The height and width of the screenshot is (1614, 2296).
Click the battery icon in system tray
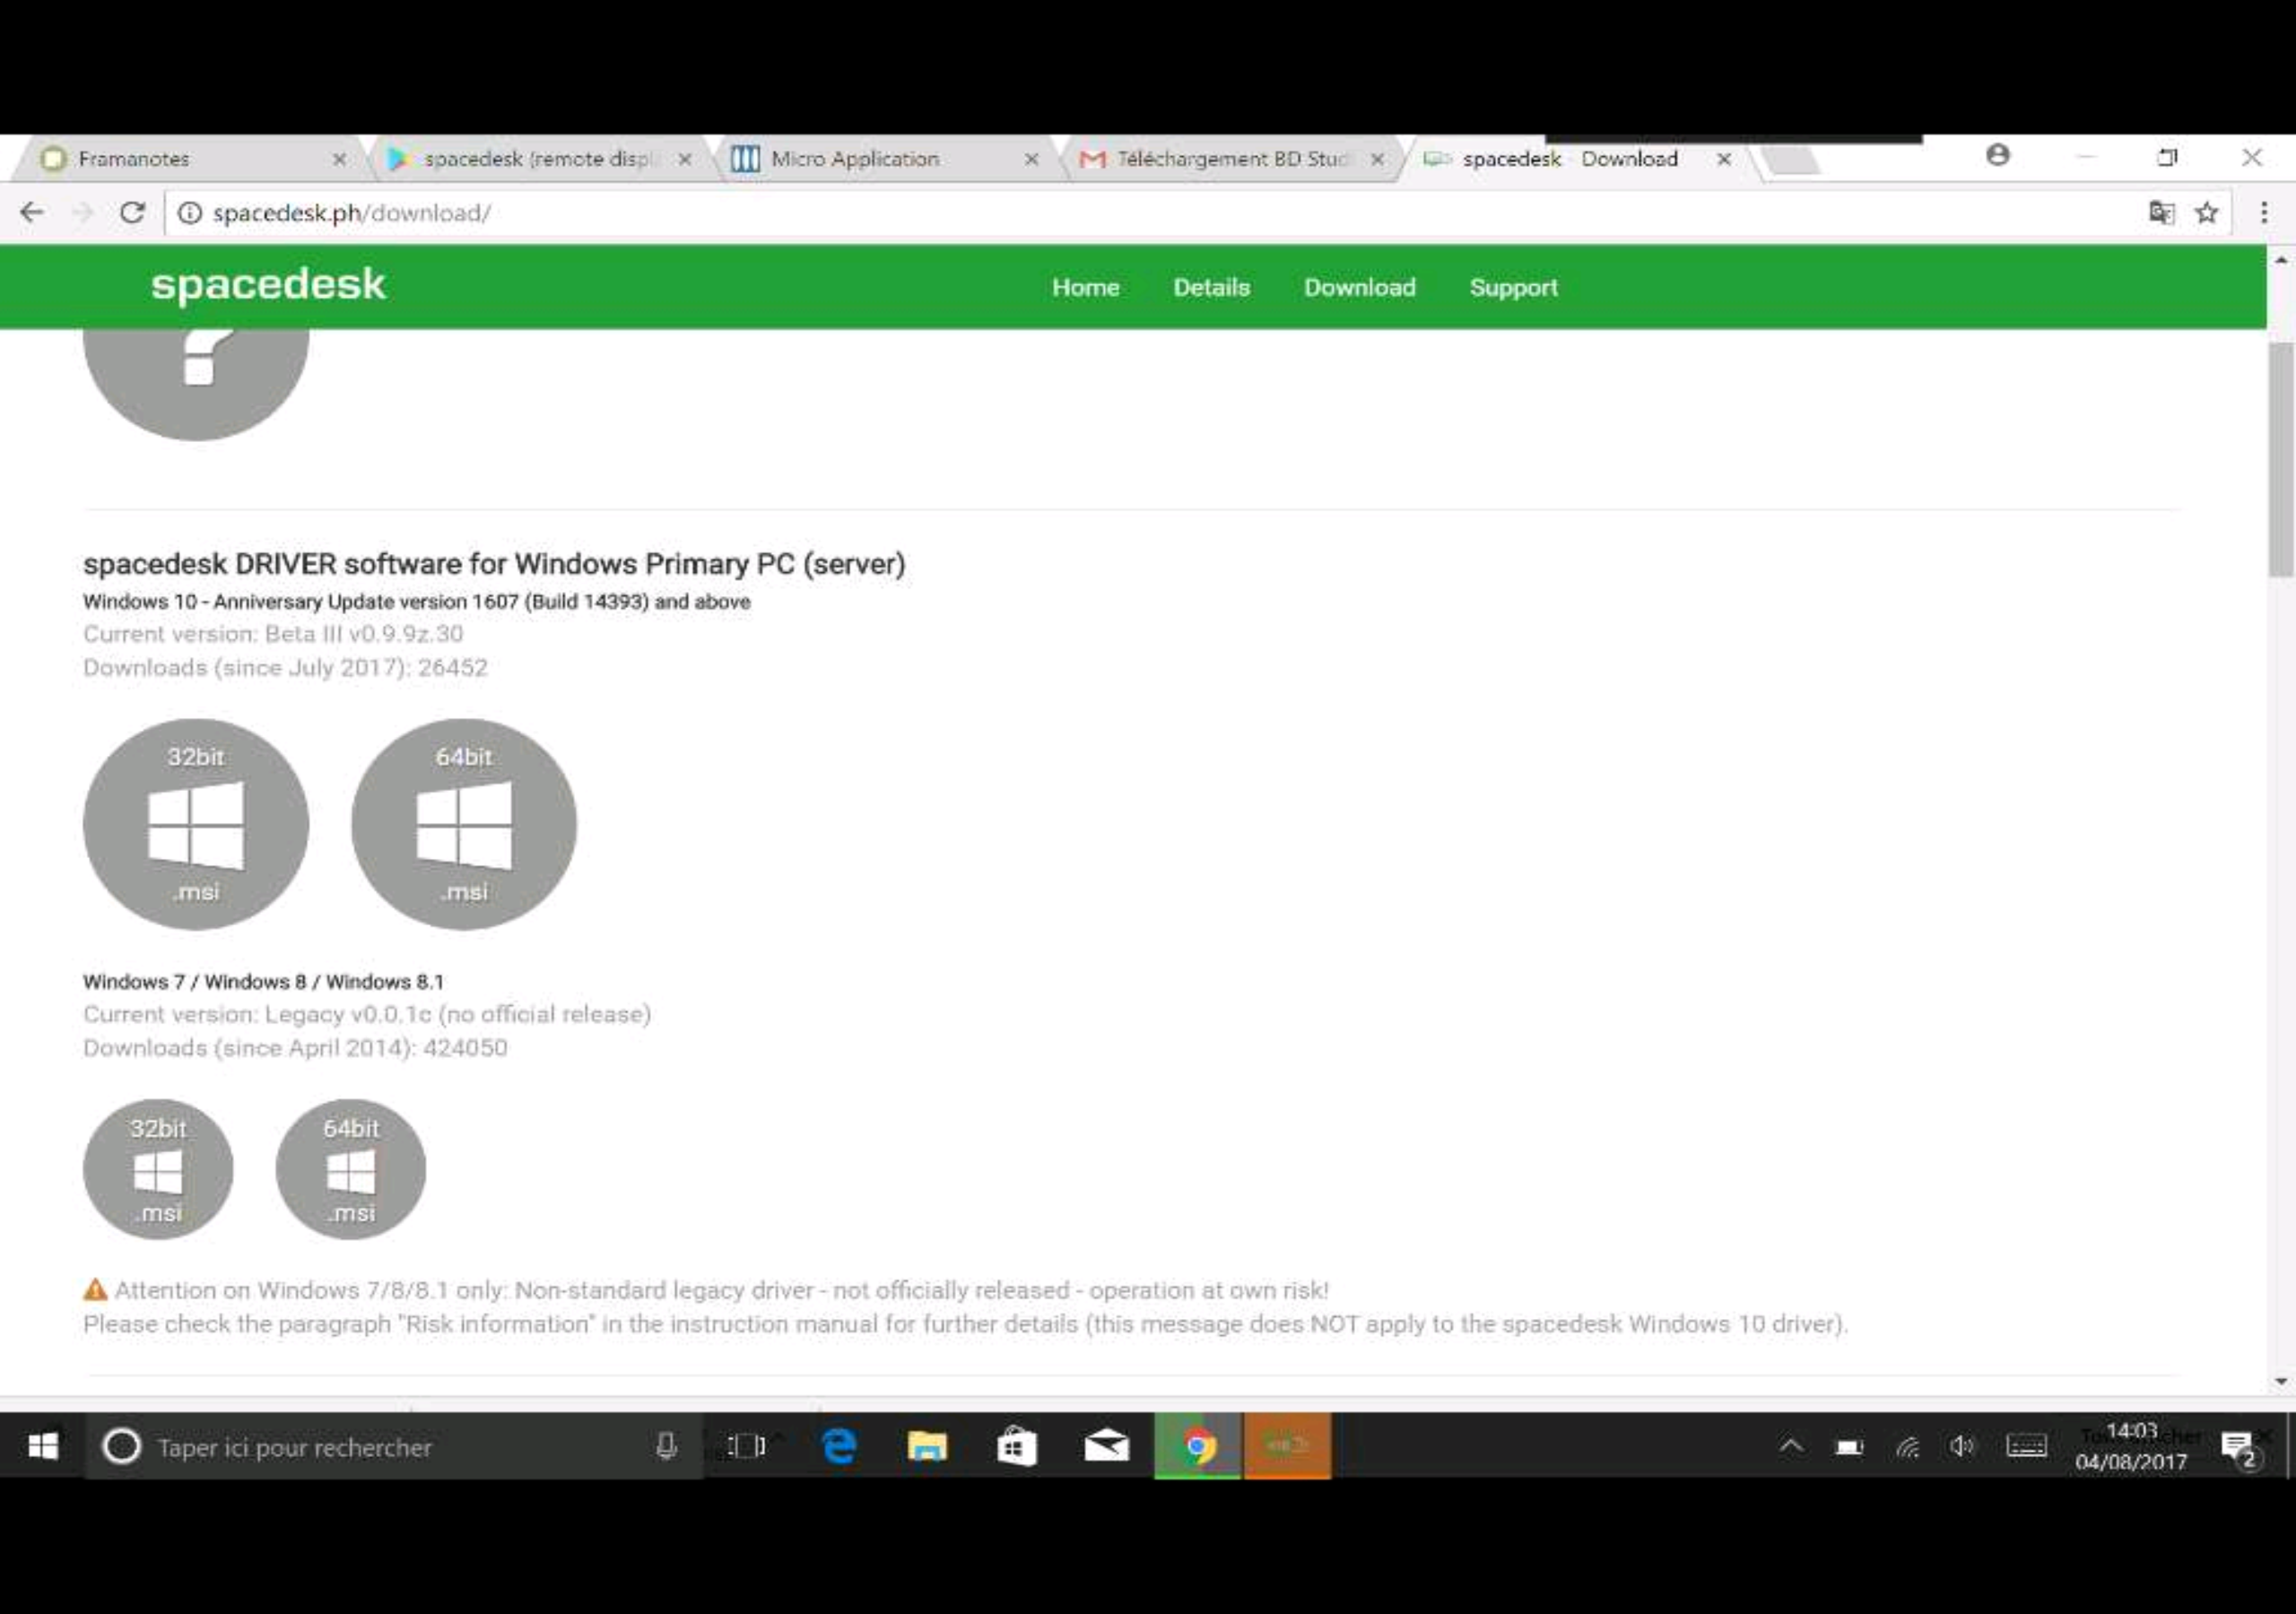click(1849, 1446)
